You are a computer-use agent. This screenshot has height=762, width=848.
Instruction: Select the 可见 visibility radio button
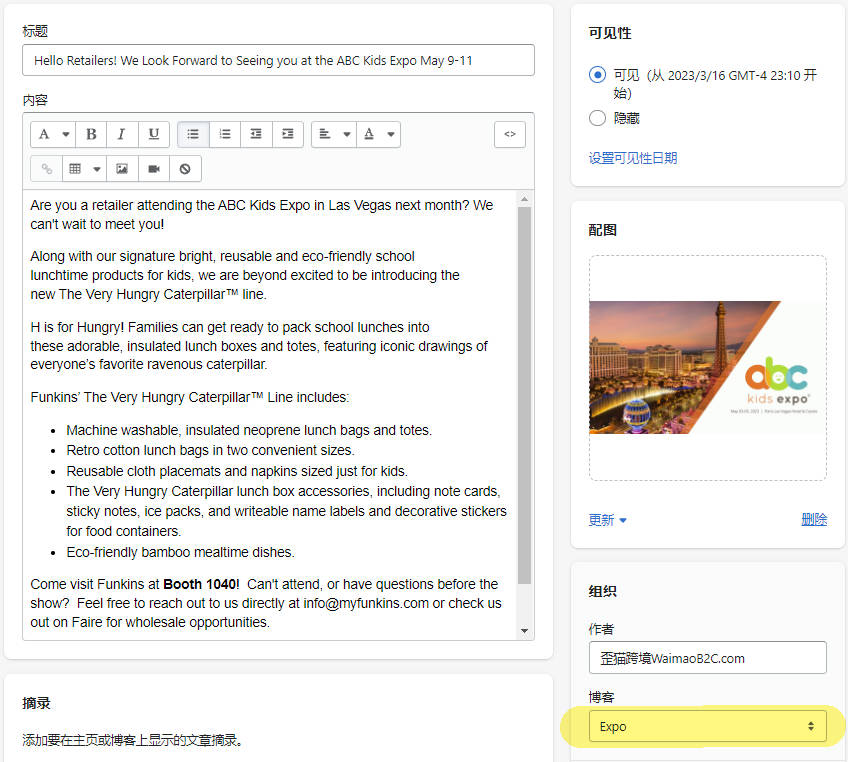coord(597,75)
